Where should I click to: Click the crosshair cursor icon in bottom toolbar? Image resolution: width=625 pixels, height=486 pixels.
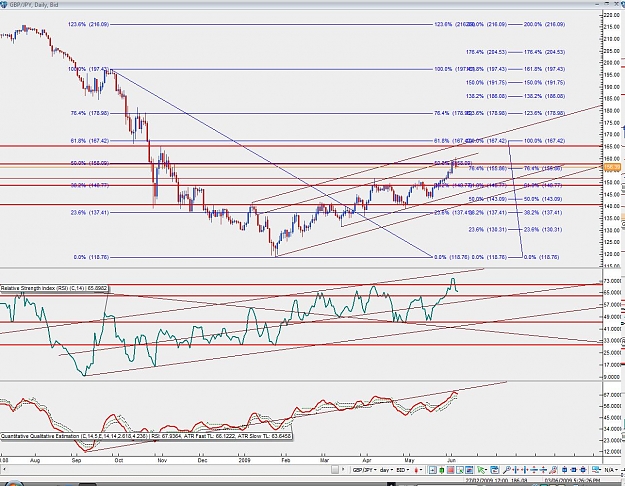coord(432,470)
